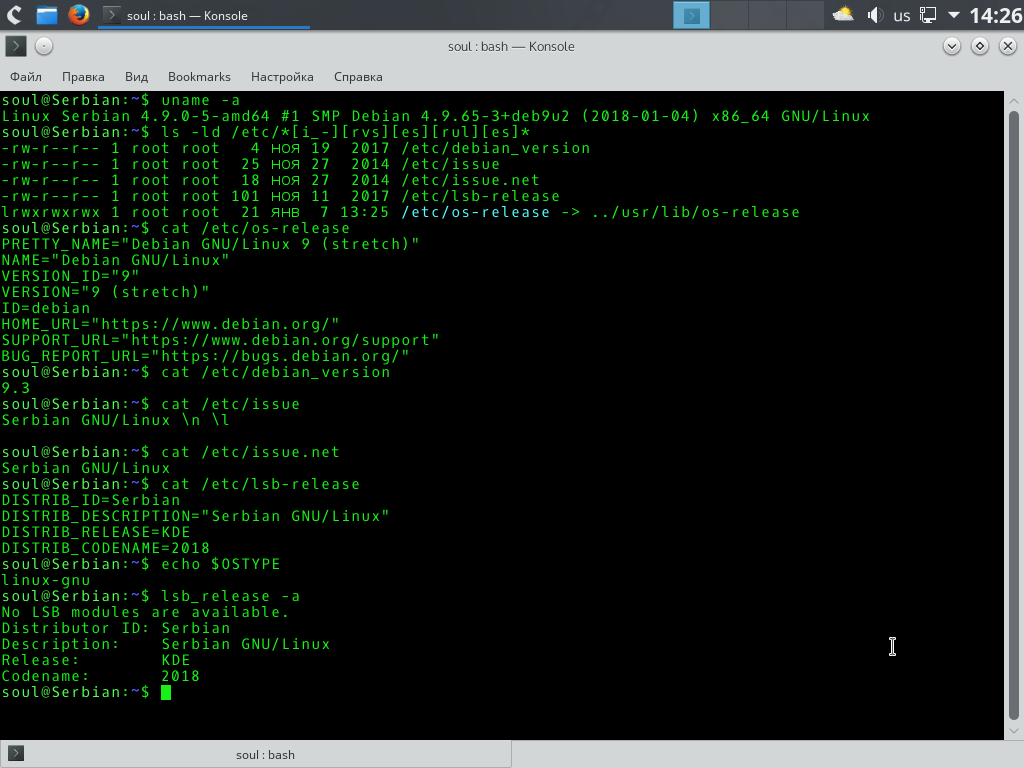Image resolution: width=1024 pixels, height=768 pixels.
Task: Click the scrollbar down arrow
Action: (1014, 731)
